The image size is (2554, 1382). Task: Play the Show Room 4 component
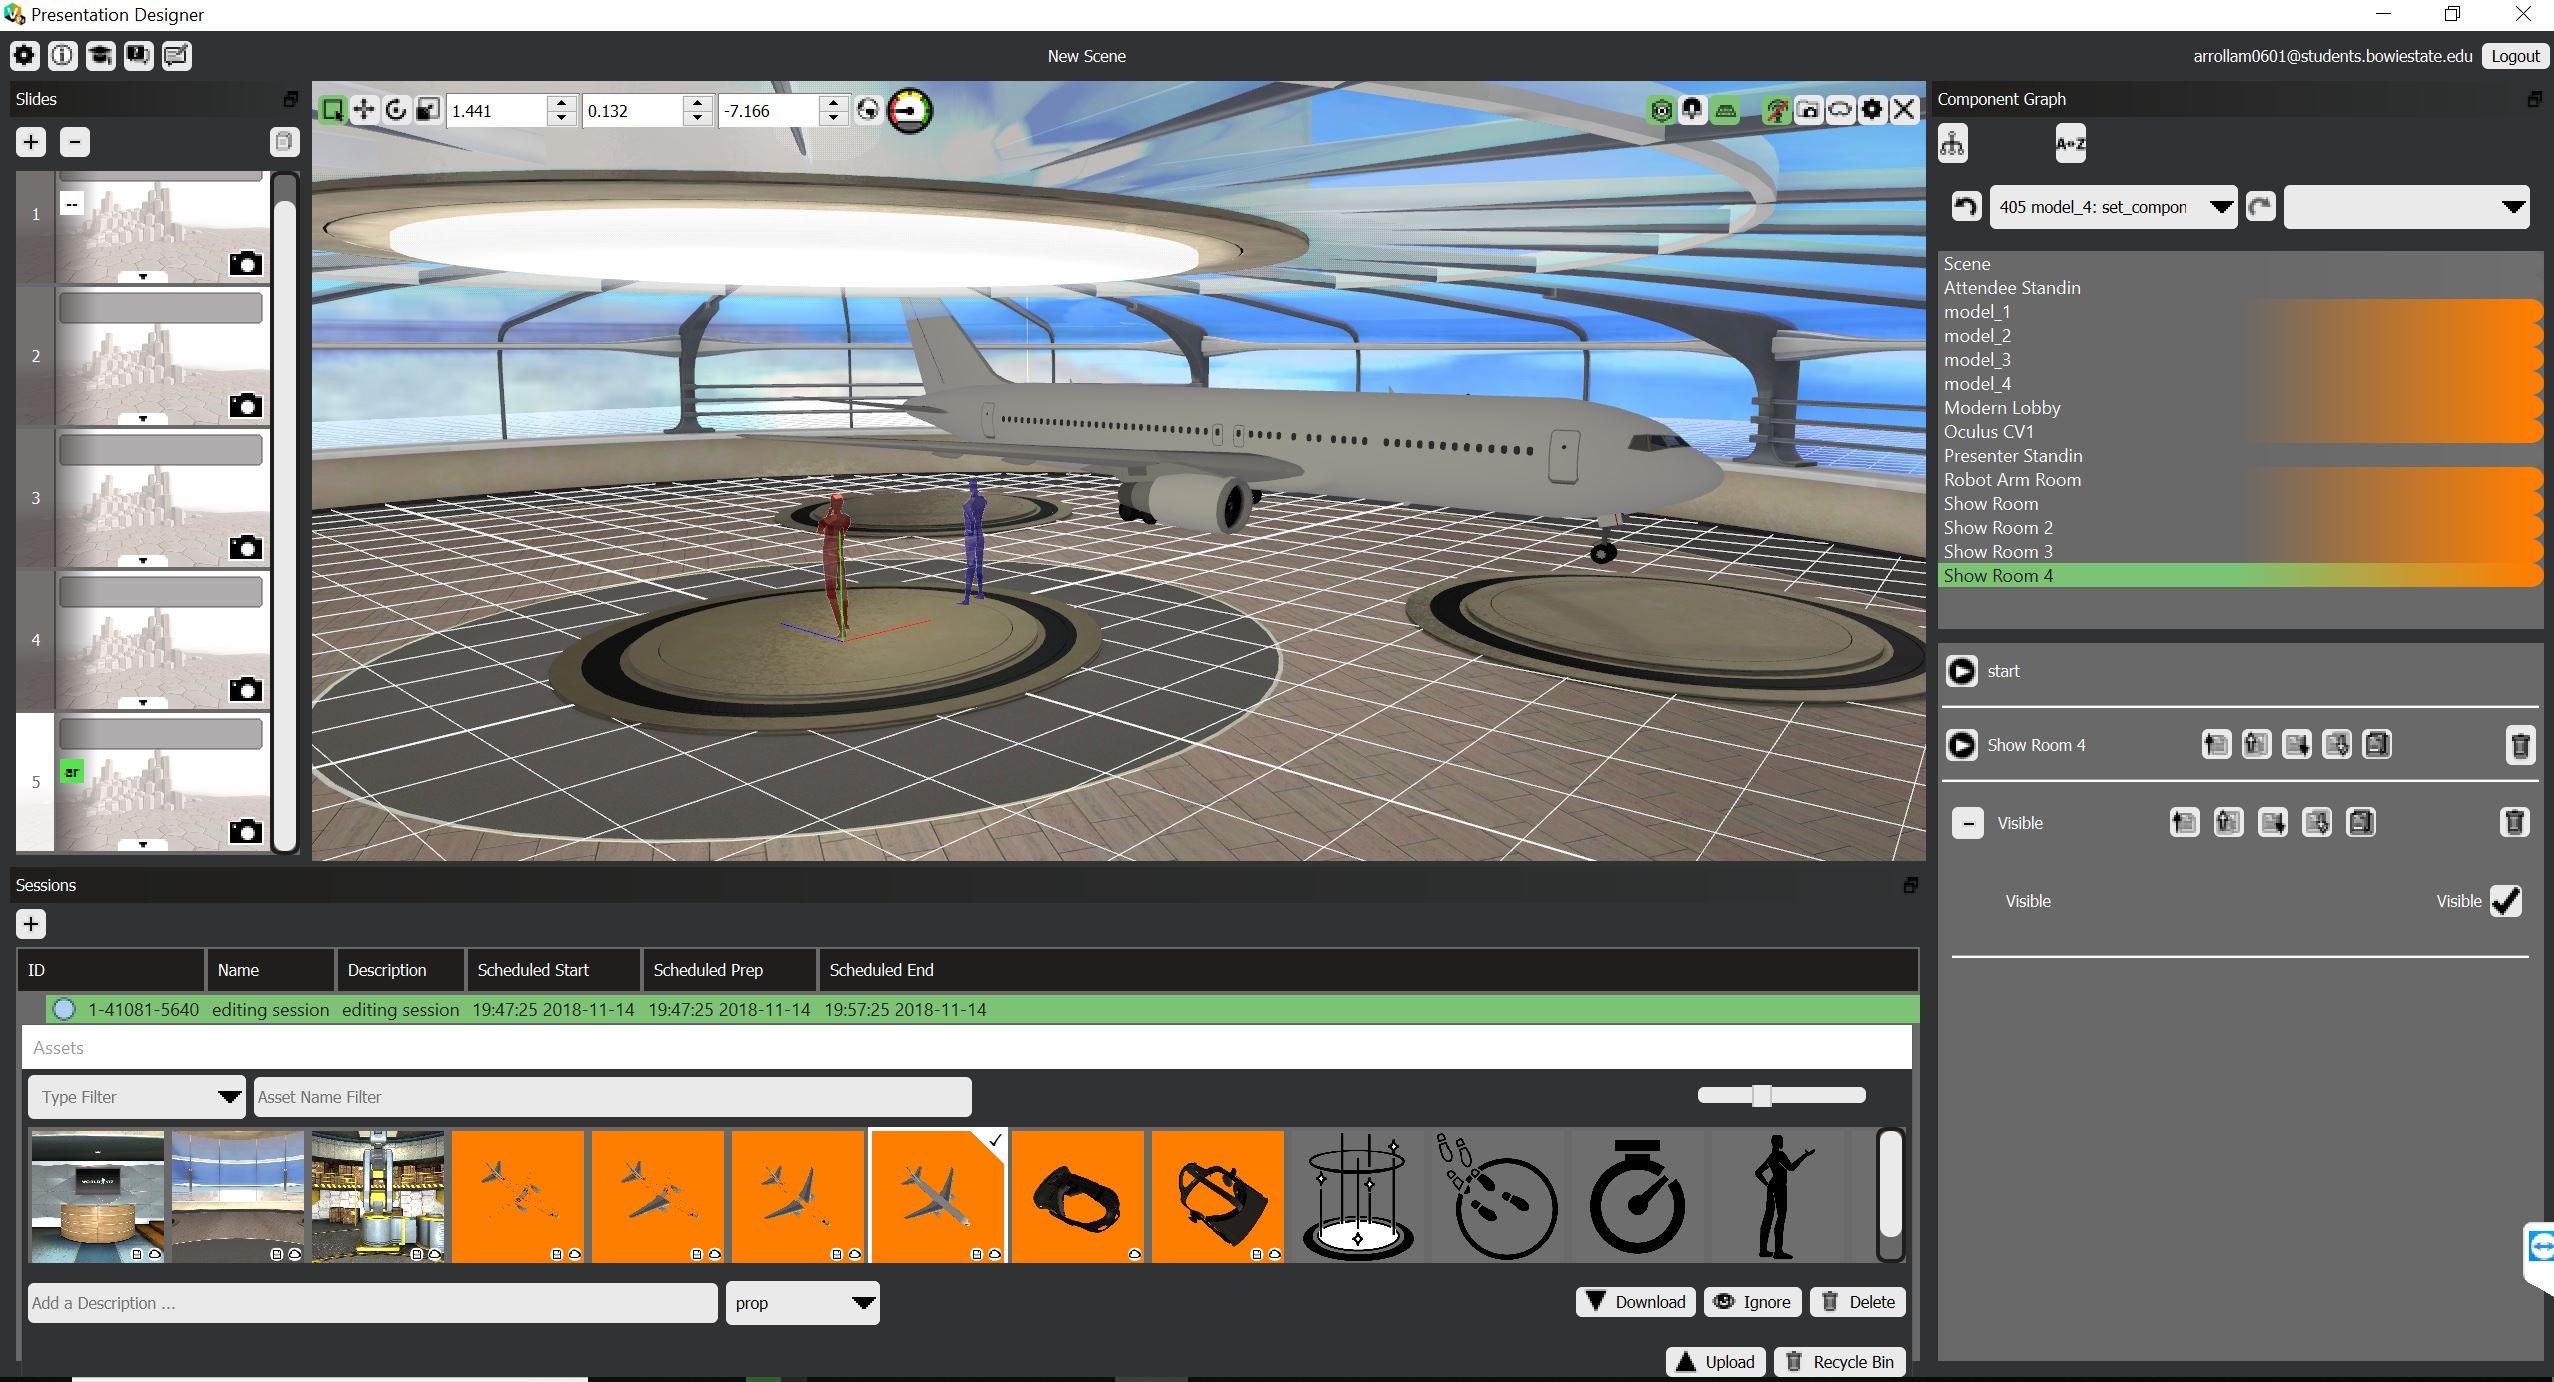(1962, 745)
